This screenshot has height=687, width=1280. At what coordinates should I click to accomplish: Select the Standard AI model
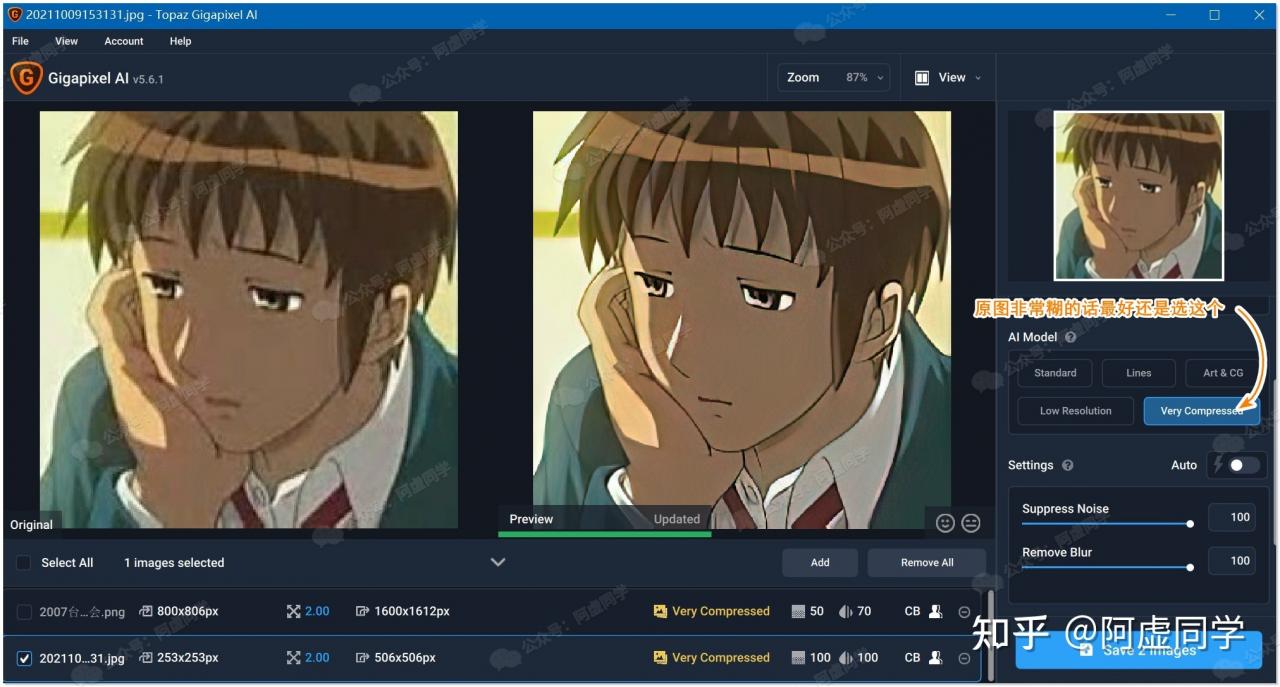click(1055, 373)
